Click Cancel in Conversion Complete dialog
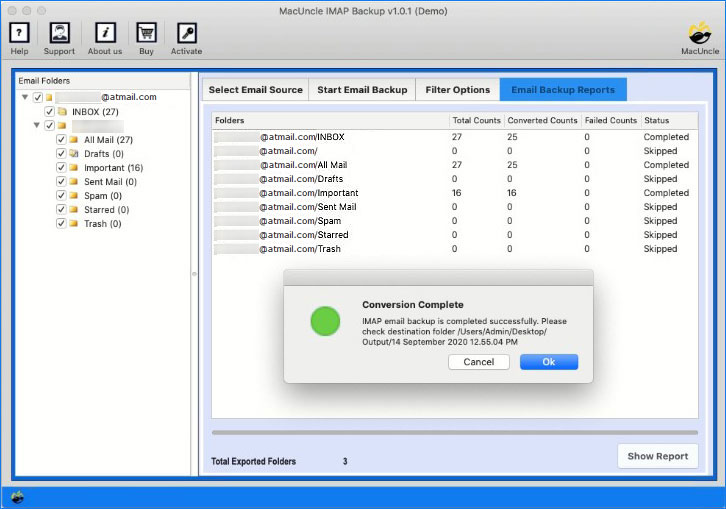 (x=479, y=362)
